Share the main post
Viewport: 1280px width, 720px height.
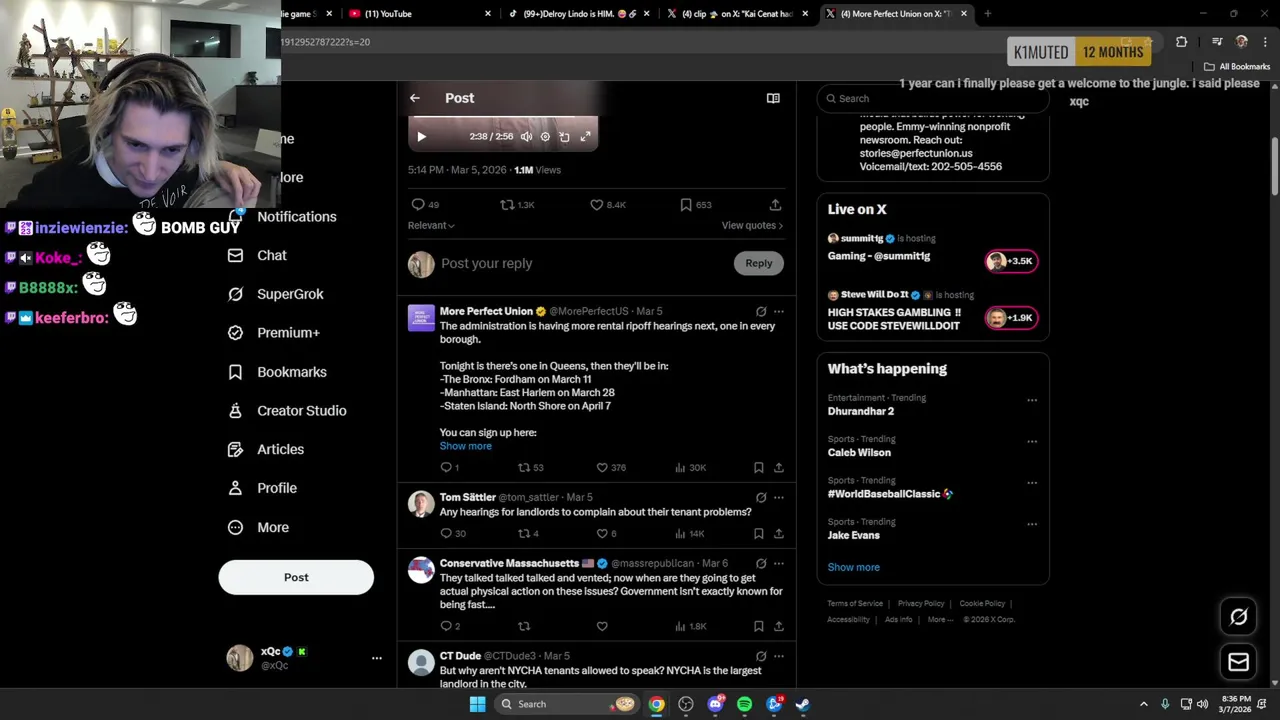pos(775,204)
